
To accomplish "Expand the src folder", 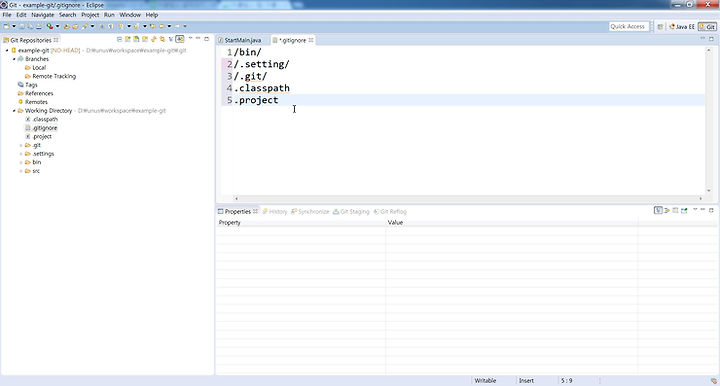I will point(21,171).
